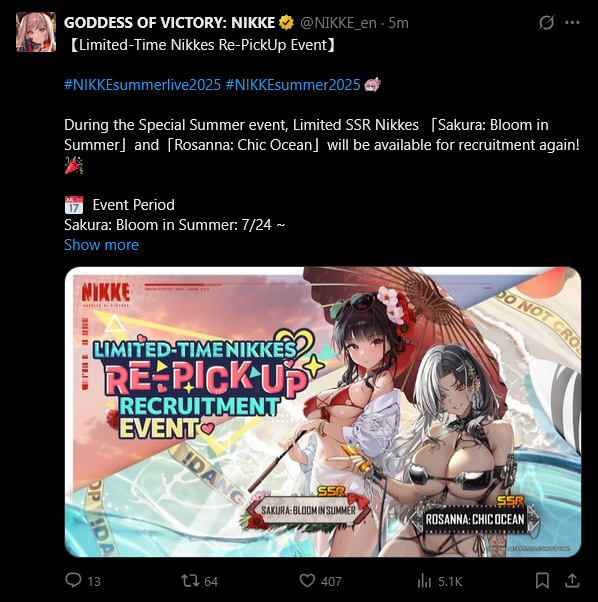Expand the post with Show more
This screenshot has width=598, height=602.
(x=101, y=245)
